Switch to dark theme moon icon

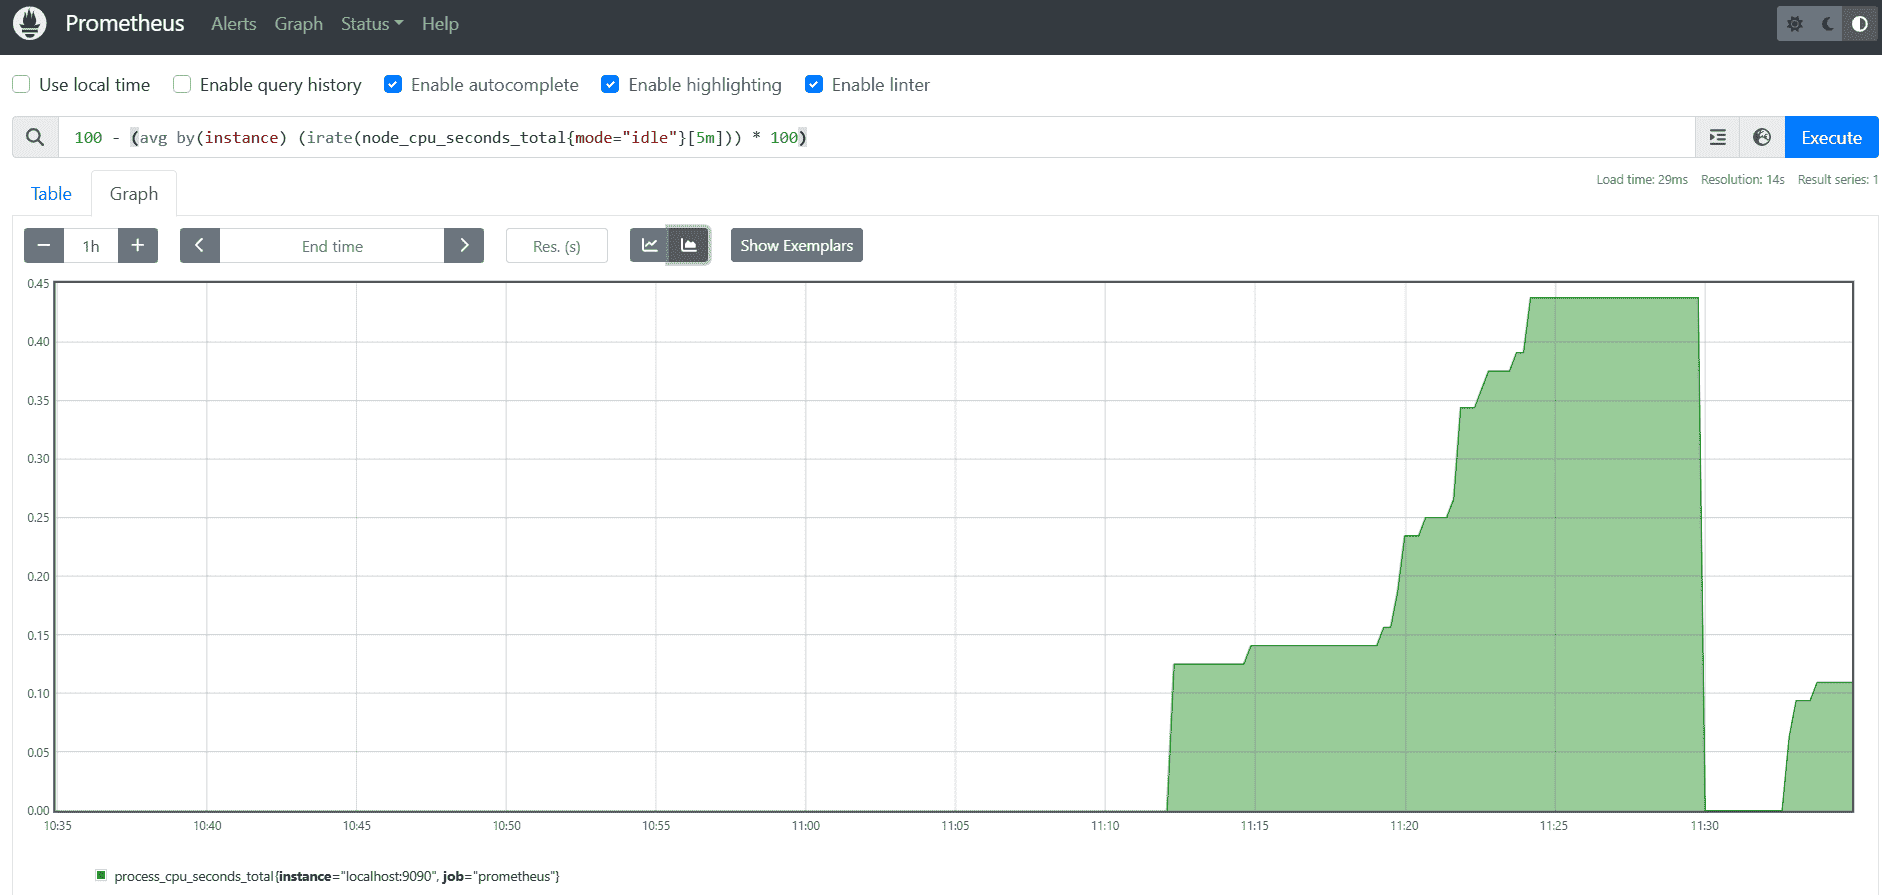tap(1827, 24)
